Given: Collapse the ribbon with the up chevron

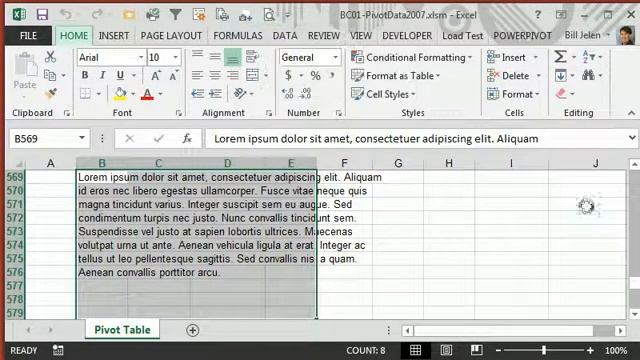Looking at the screenshot, I should click(631, 113).
